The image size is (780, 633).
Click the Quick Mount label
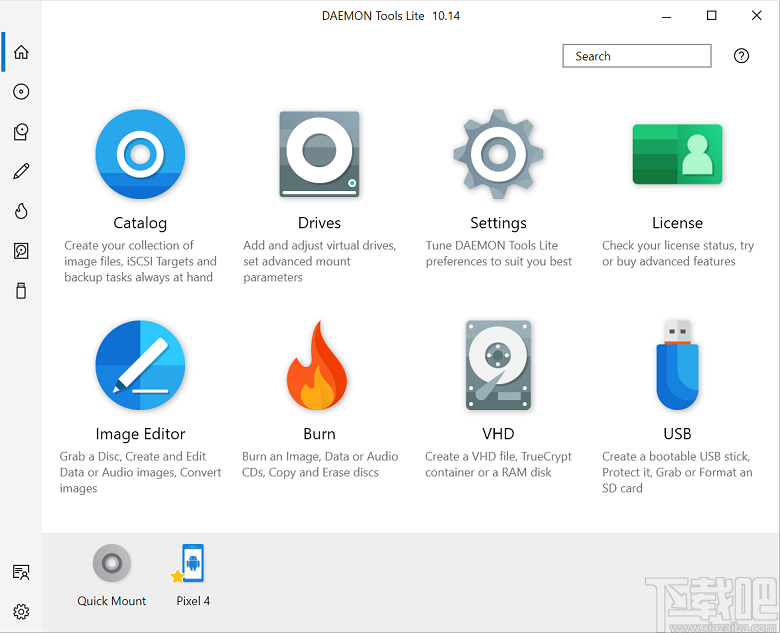pos(111,601)
